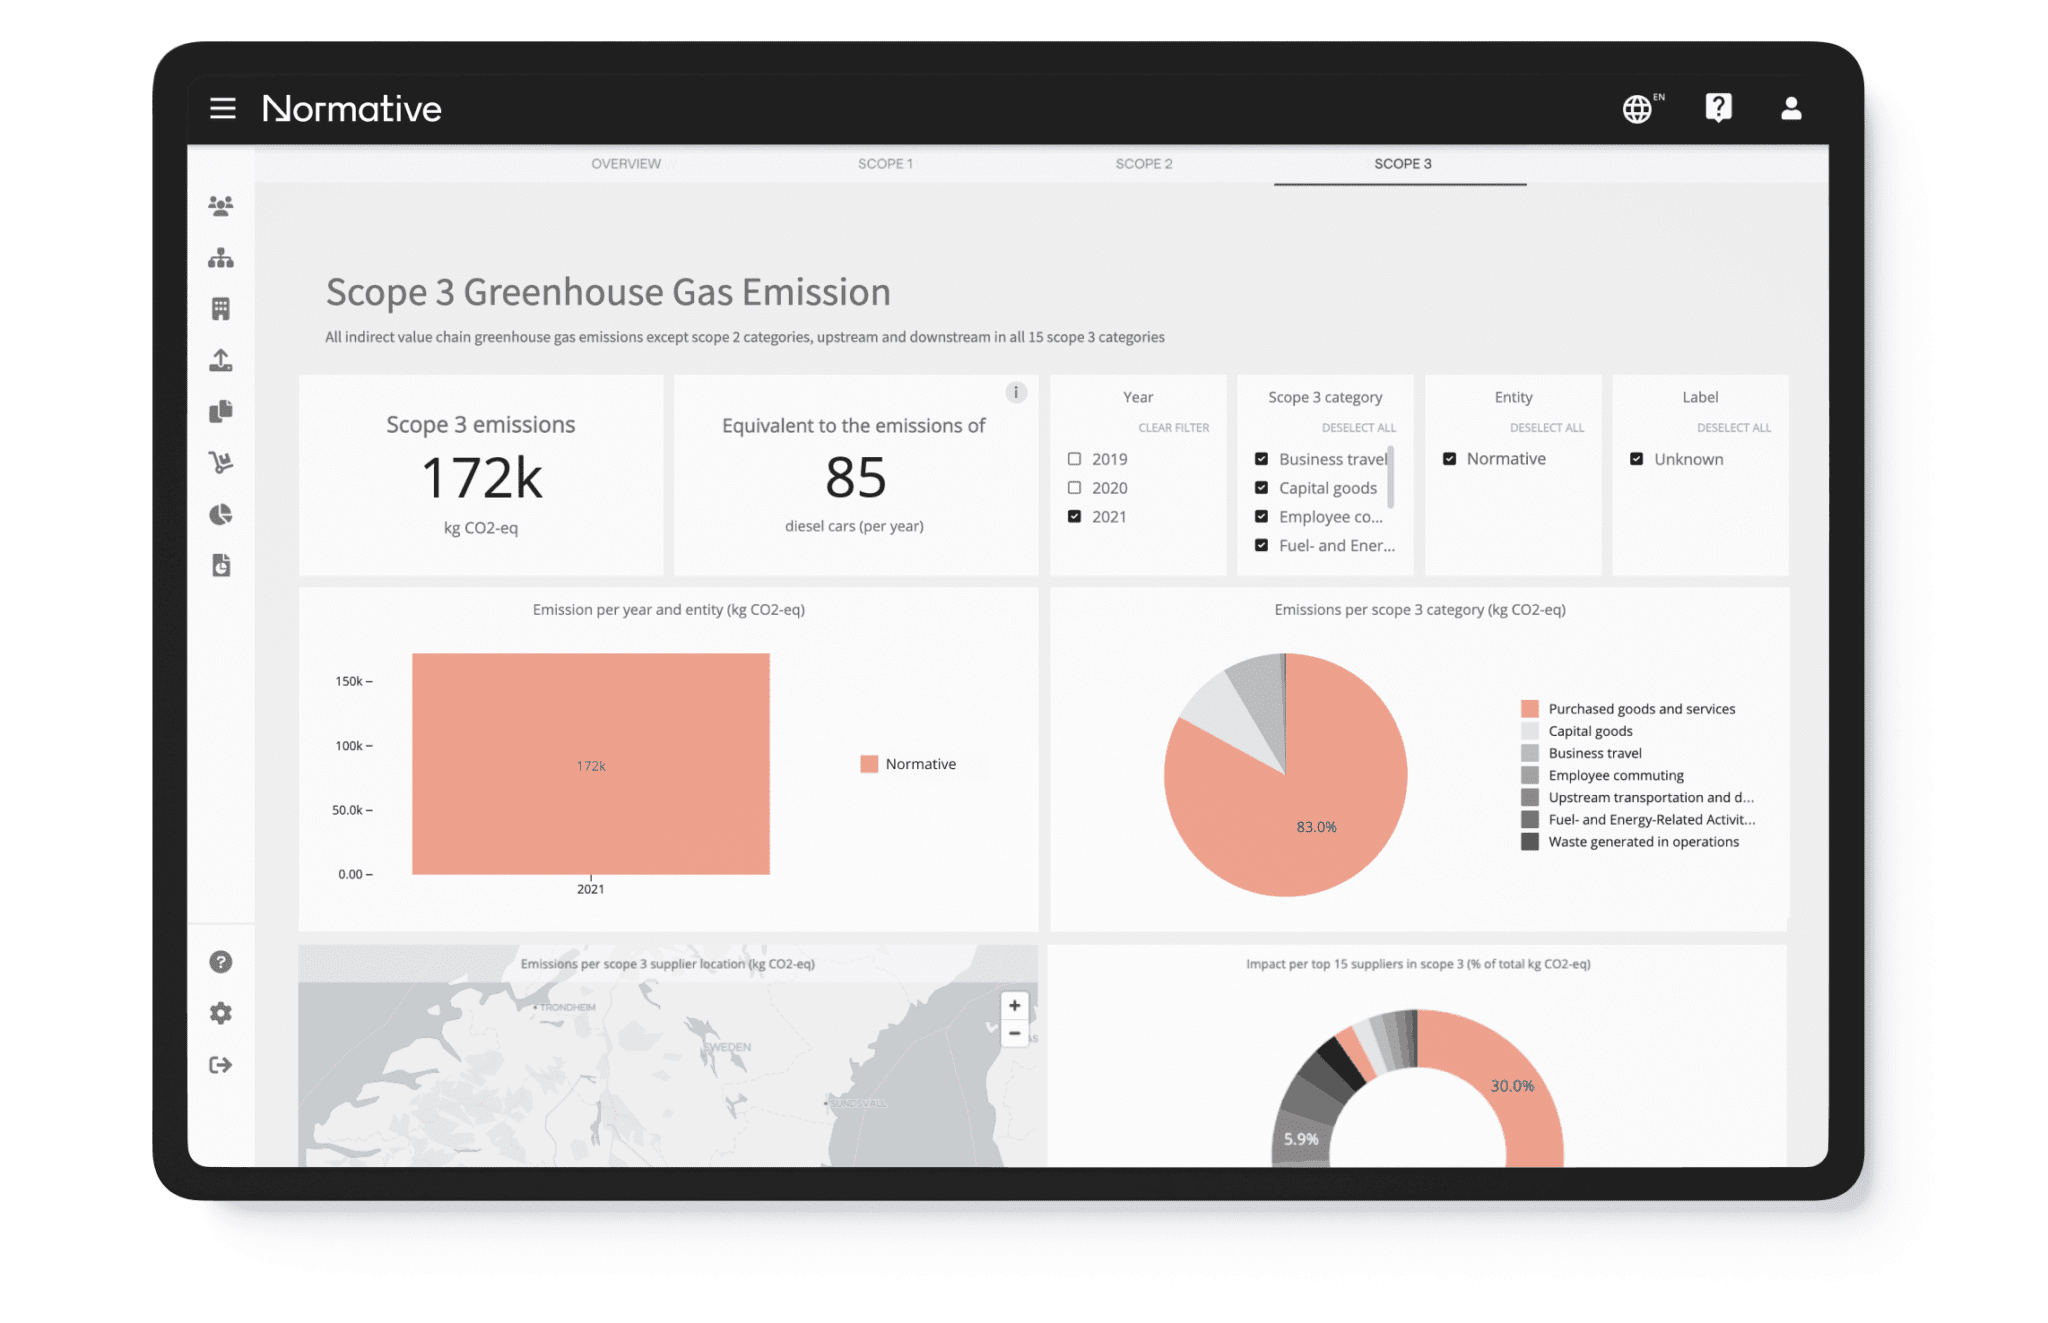Click the pie chart analytics icon
2048x1323 pixels.
(x=220, y=513)
